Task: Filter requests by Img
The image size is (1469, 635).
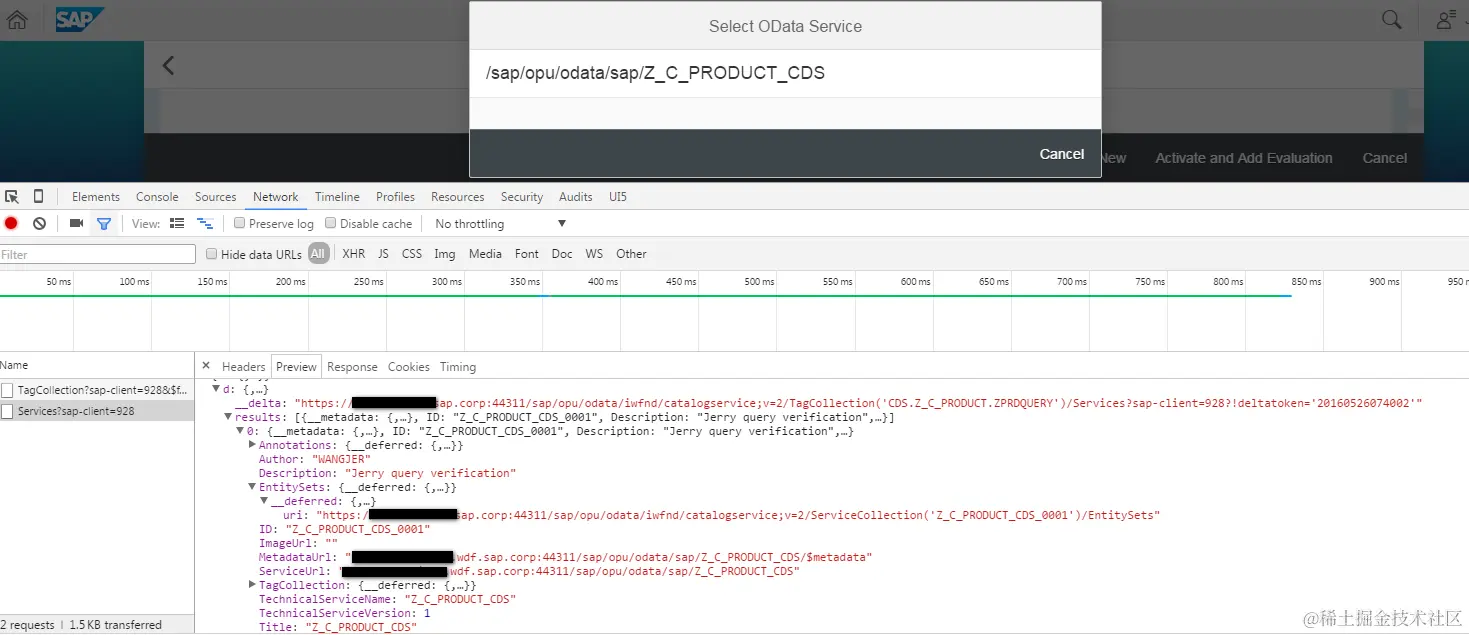Action: (x=445, y=254)
